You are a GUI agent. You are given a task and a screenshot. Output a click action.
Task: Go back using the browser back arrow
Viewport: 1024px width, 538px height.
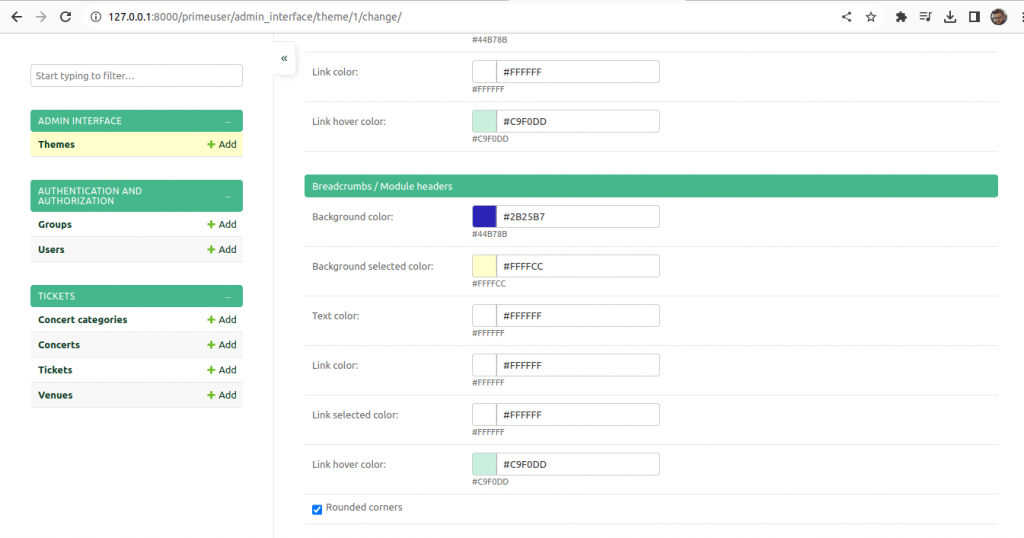[x=16, y=17]
